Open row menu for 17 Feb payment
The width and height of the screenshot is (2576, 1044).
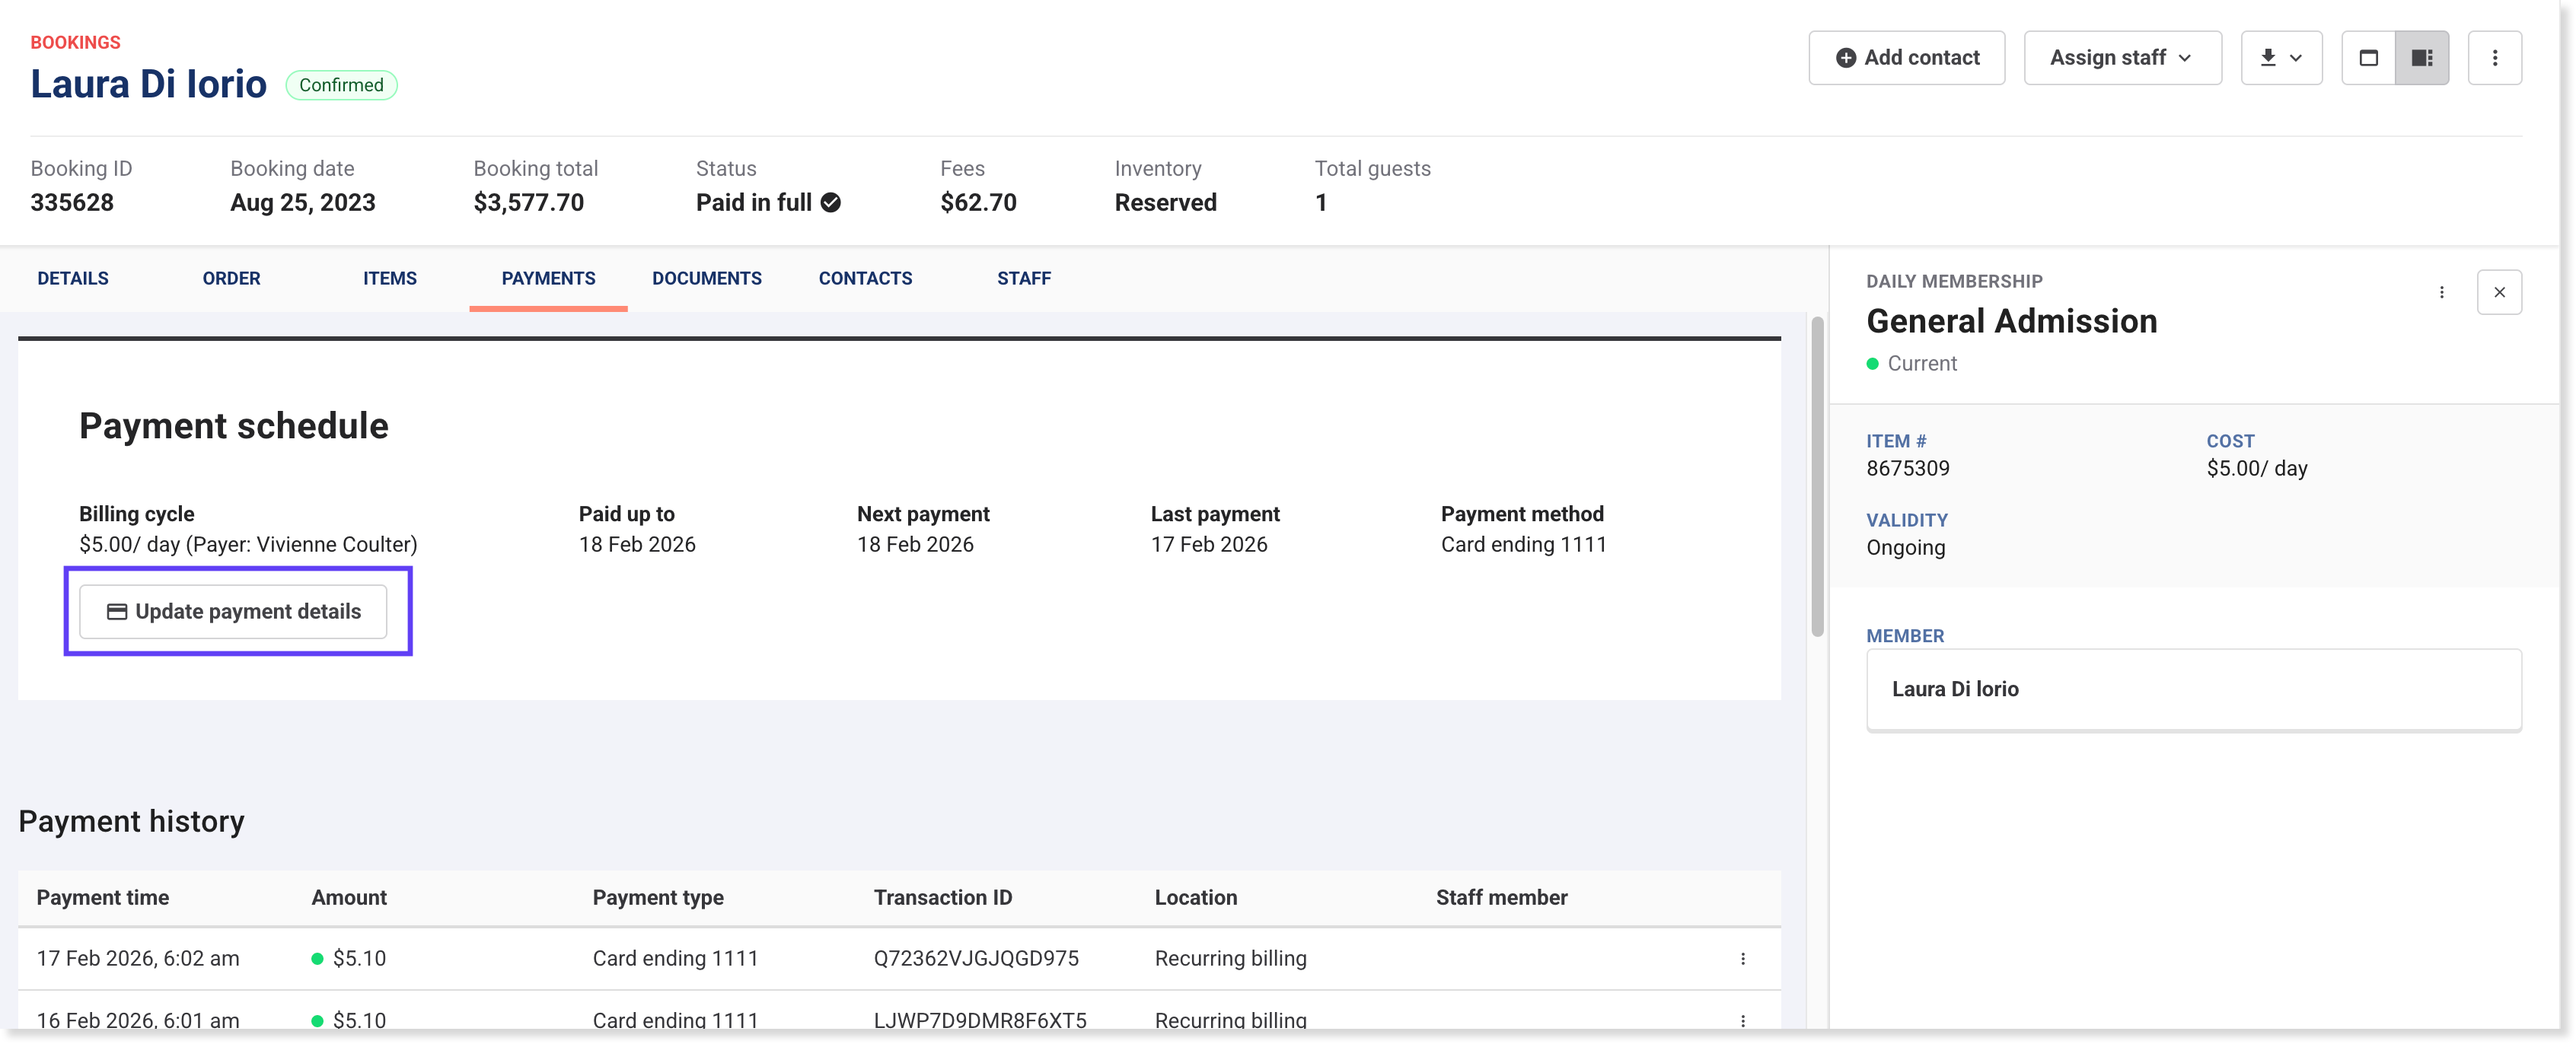[x=1742, y=958]
